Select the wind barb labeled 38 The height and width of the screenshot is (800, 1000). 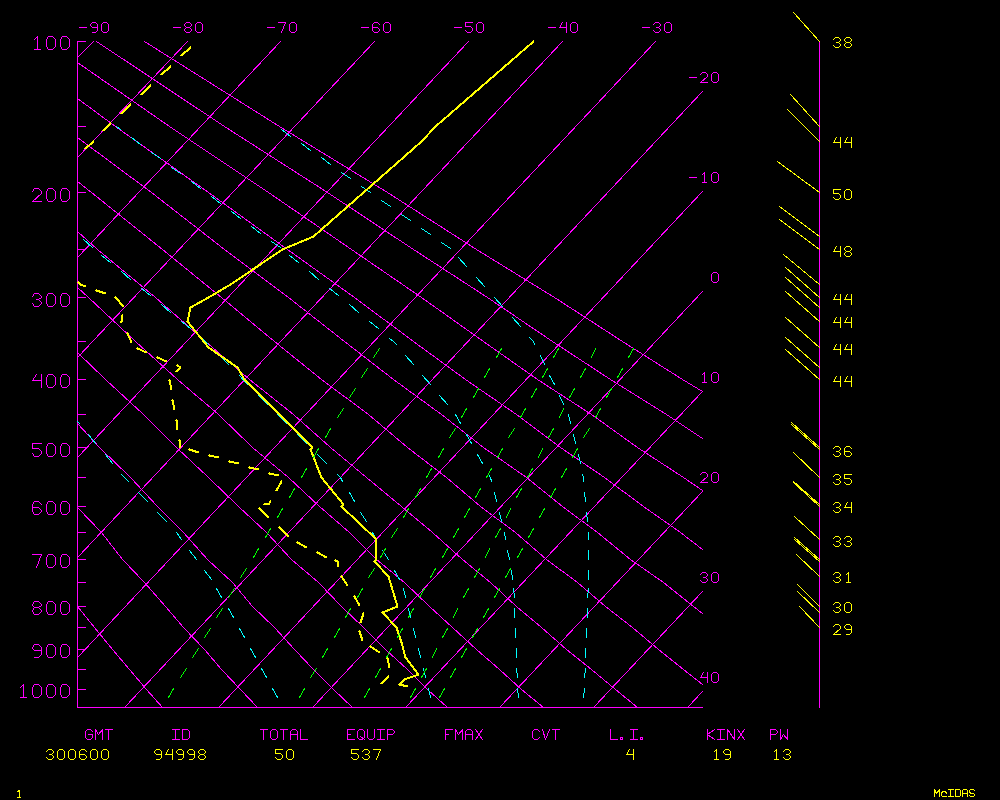tap(806, 27)
